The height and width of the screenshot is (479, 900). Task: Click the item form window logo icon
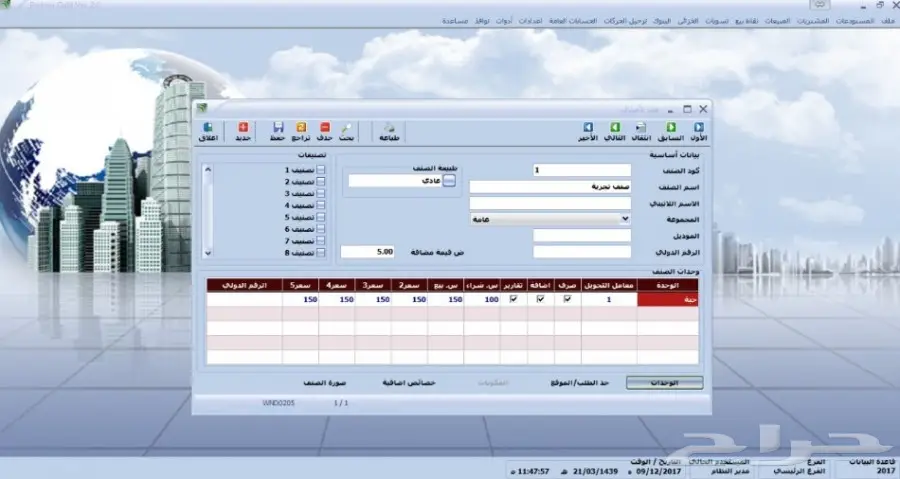pos(202,108)
